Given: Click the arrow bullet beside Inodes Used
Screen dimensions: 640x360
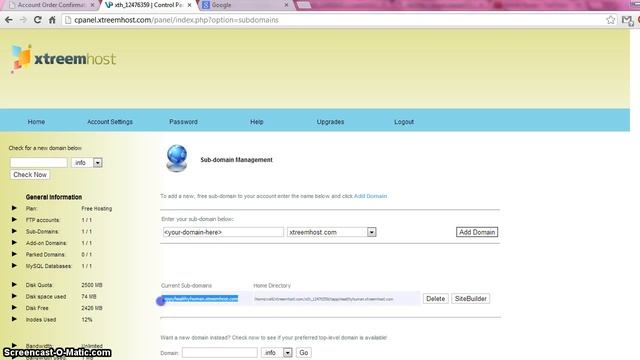Looking at the screenshot, I should pos(14,319).
